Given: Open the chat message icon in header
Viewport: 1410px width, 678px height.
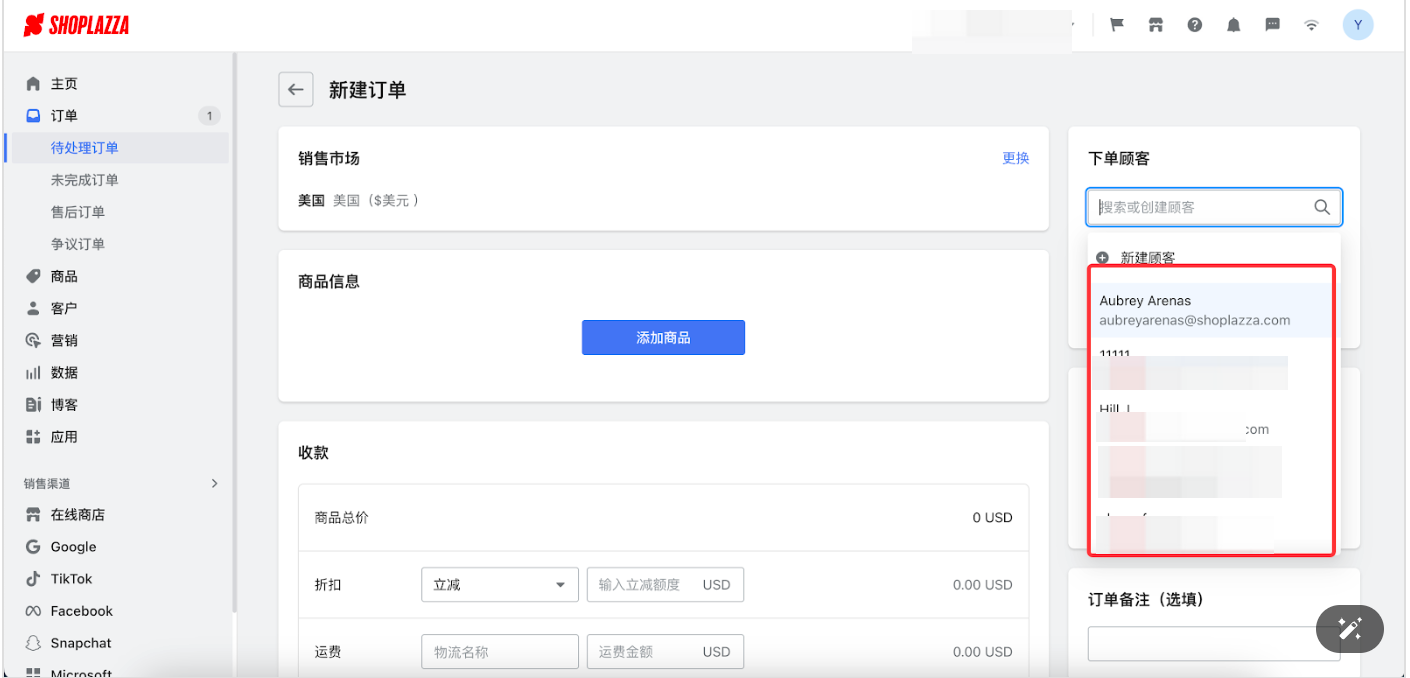Looking at the screenshot, I should tap(1273, 25).
